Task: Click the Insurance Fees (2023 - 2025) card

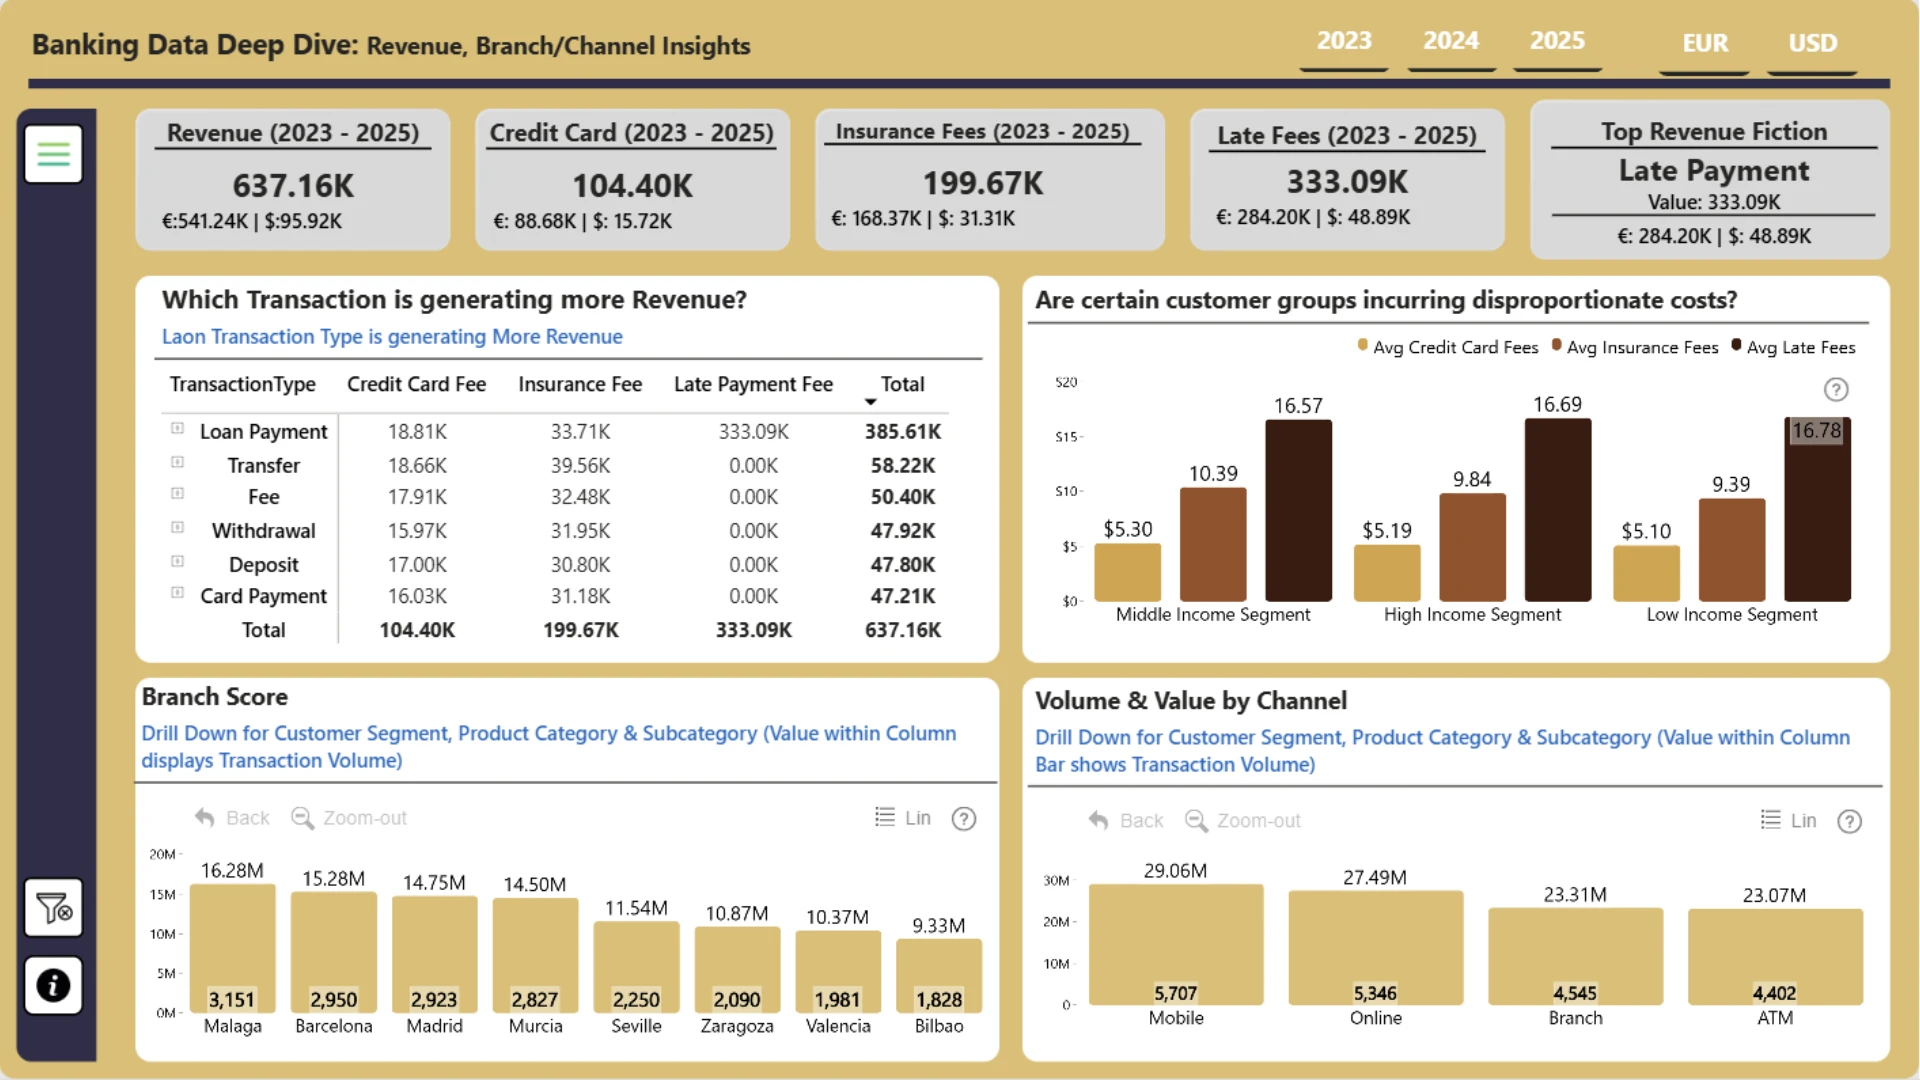Action: click(x=990, y=179)
